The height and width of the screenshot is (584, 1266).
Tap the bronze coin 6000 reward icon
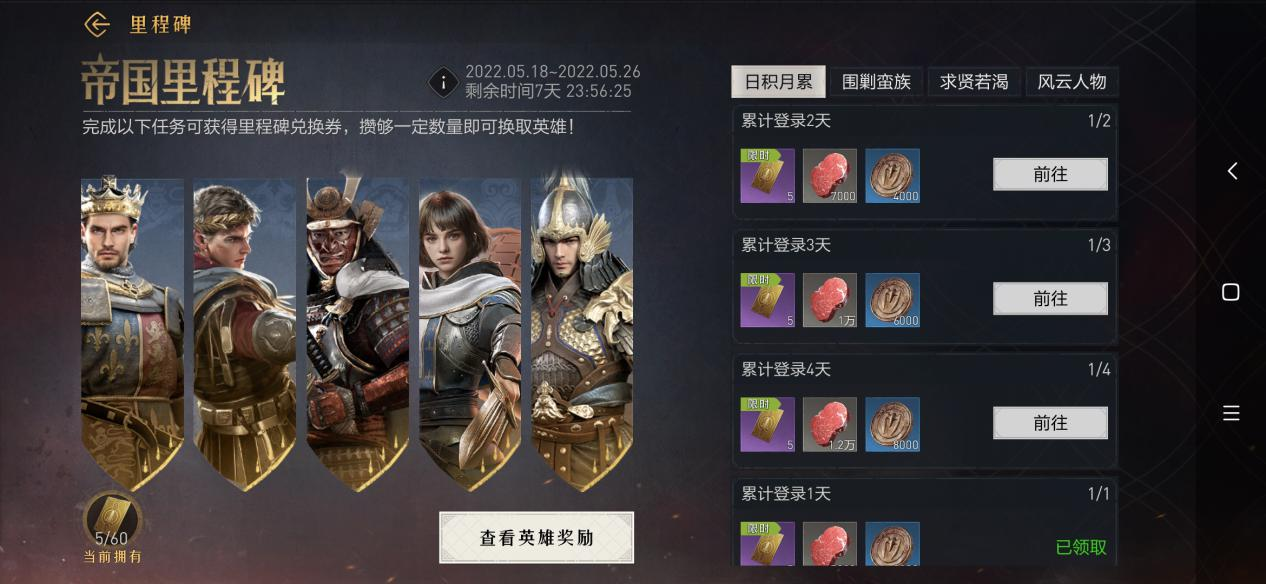click(892, 300)
